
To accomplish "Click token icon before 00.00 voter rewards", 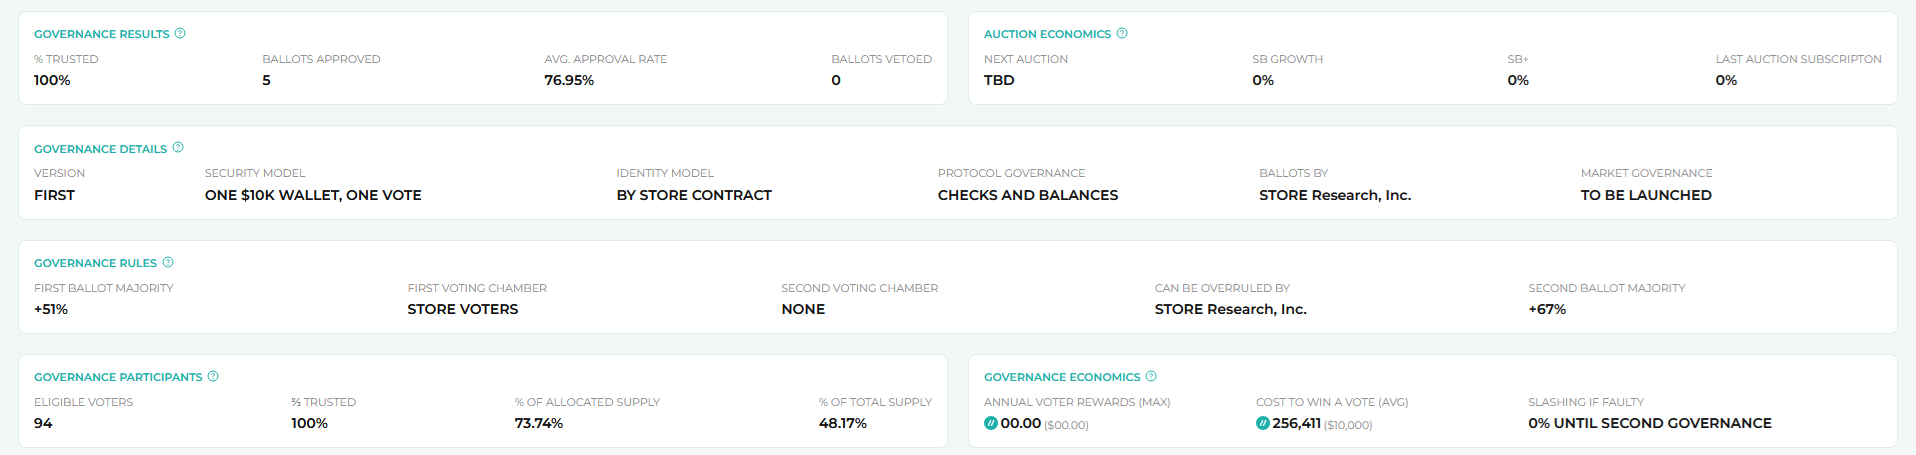I will click(990, 423).
